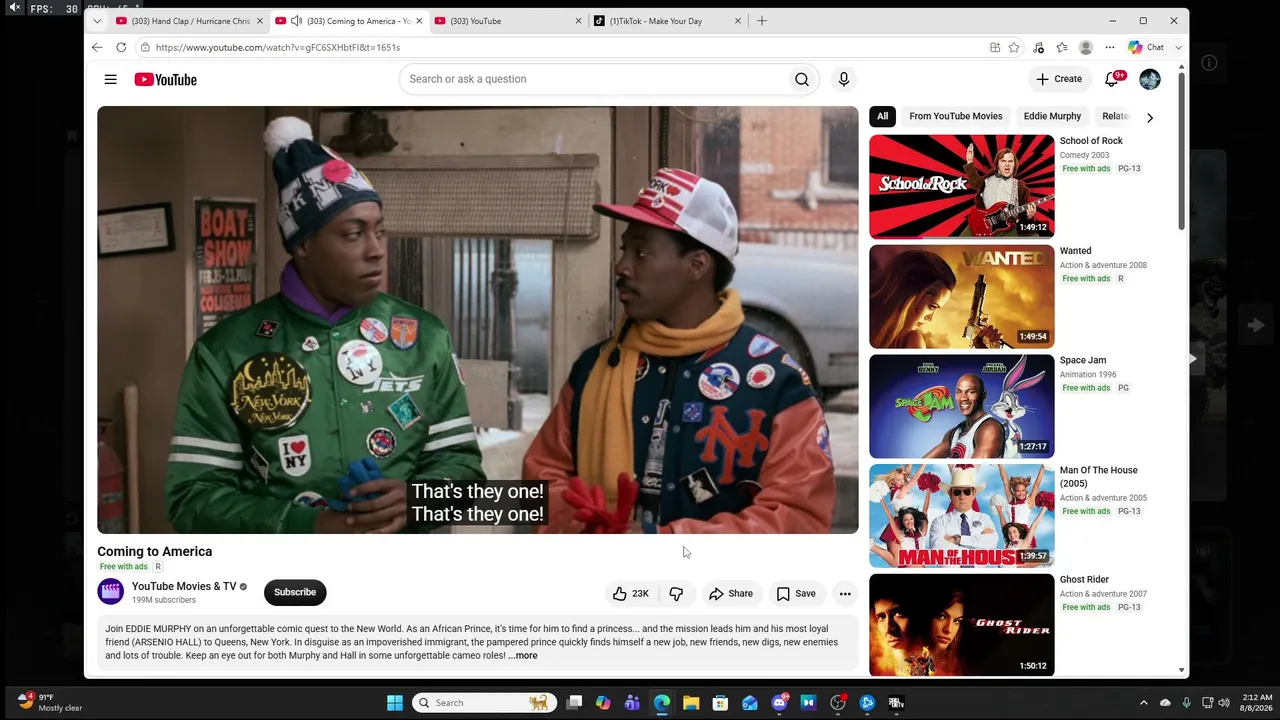The width and height of the screenshot is (1280, 720).
Task: Reload the page with refresh icon
Action: pos(121,47)
